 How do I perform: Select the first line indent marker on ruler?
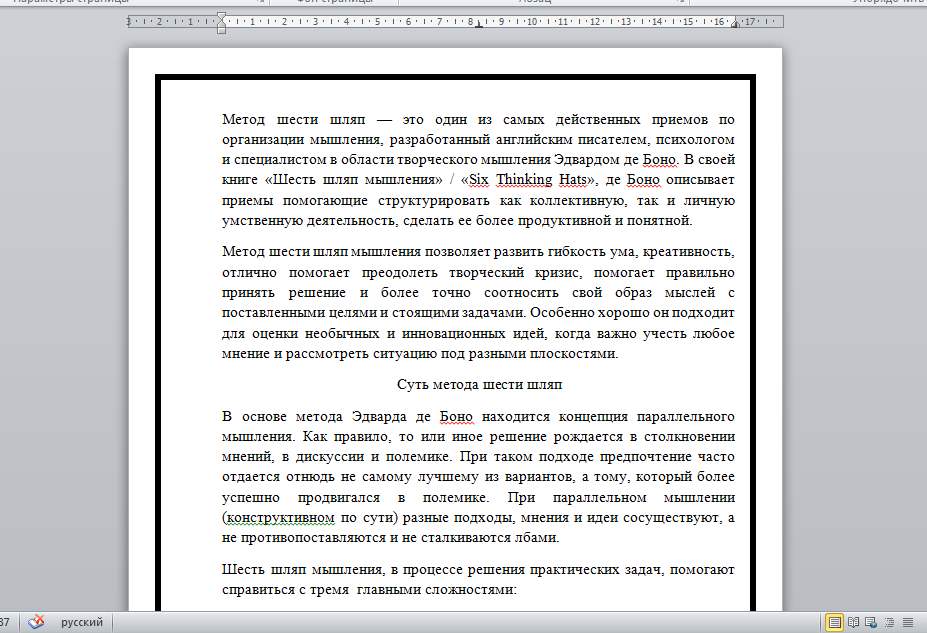221,17
